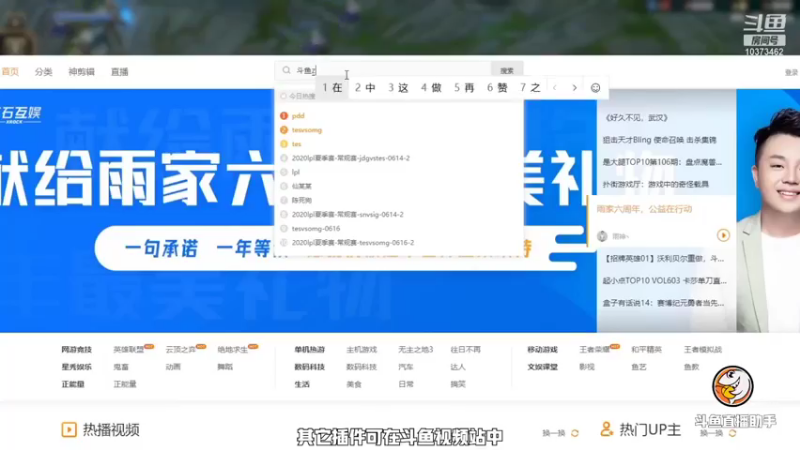
Task: Click the 雨神 uploader avatar
Action: coord(602,236)
